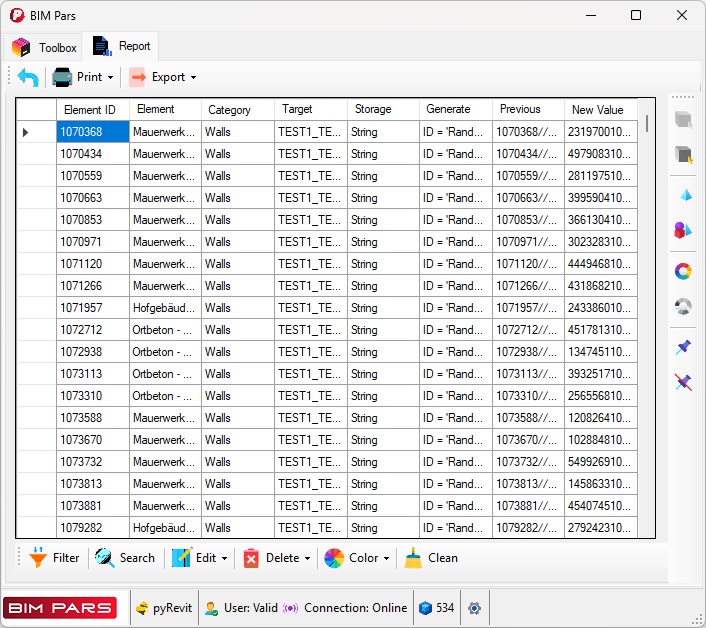The height and width of the screenshot is (628, 706).
Task: Select cell with Element ID 1073588
Action: [93, 418]
